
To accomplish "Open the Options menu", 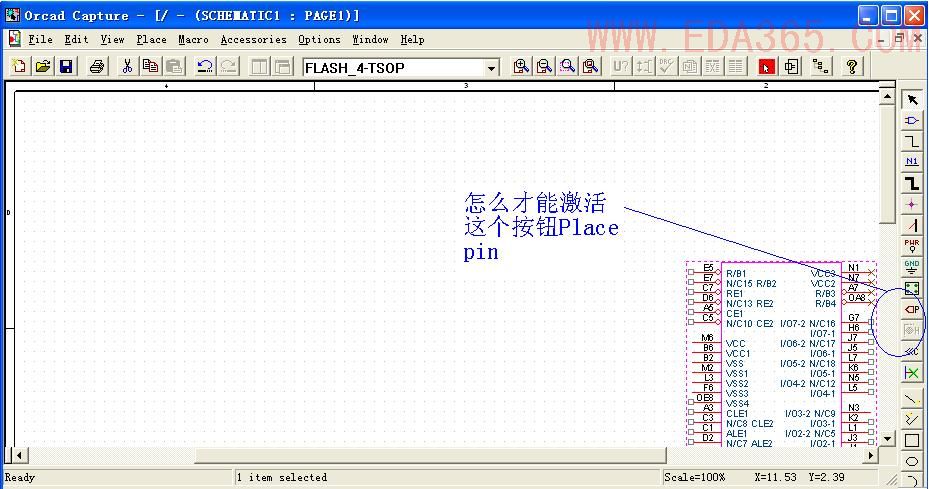I will click(319, 40).
